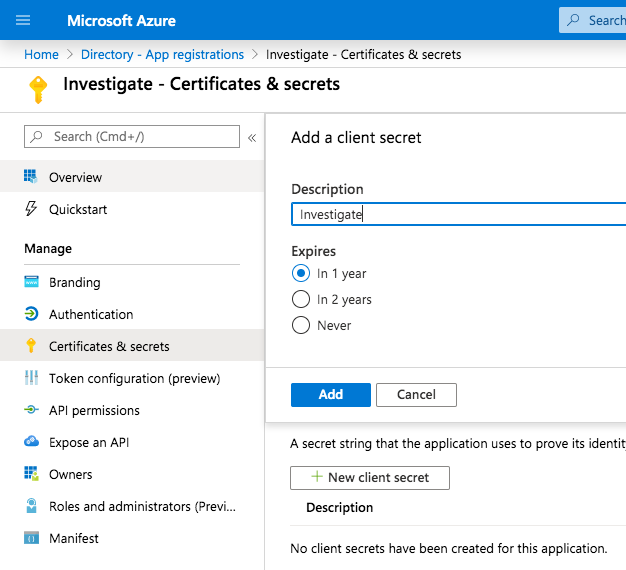626x570 pixels.
Task: Click the Overview grid icon
Action: point(30,177)
